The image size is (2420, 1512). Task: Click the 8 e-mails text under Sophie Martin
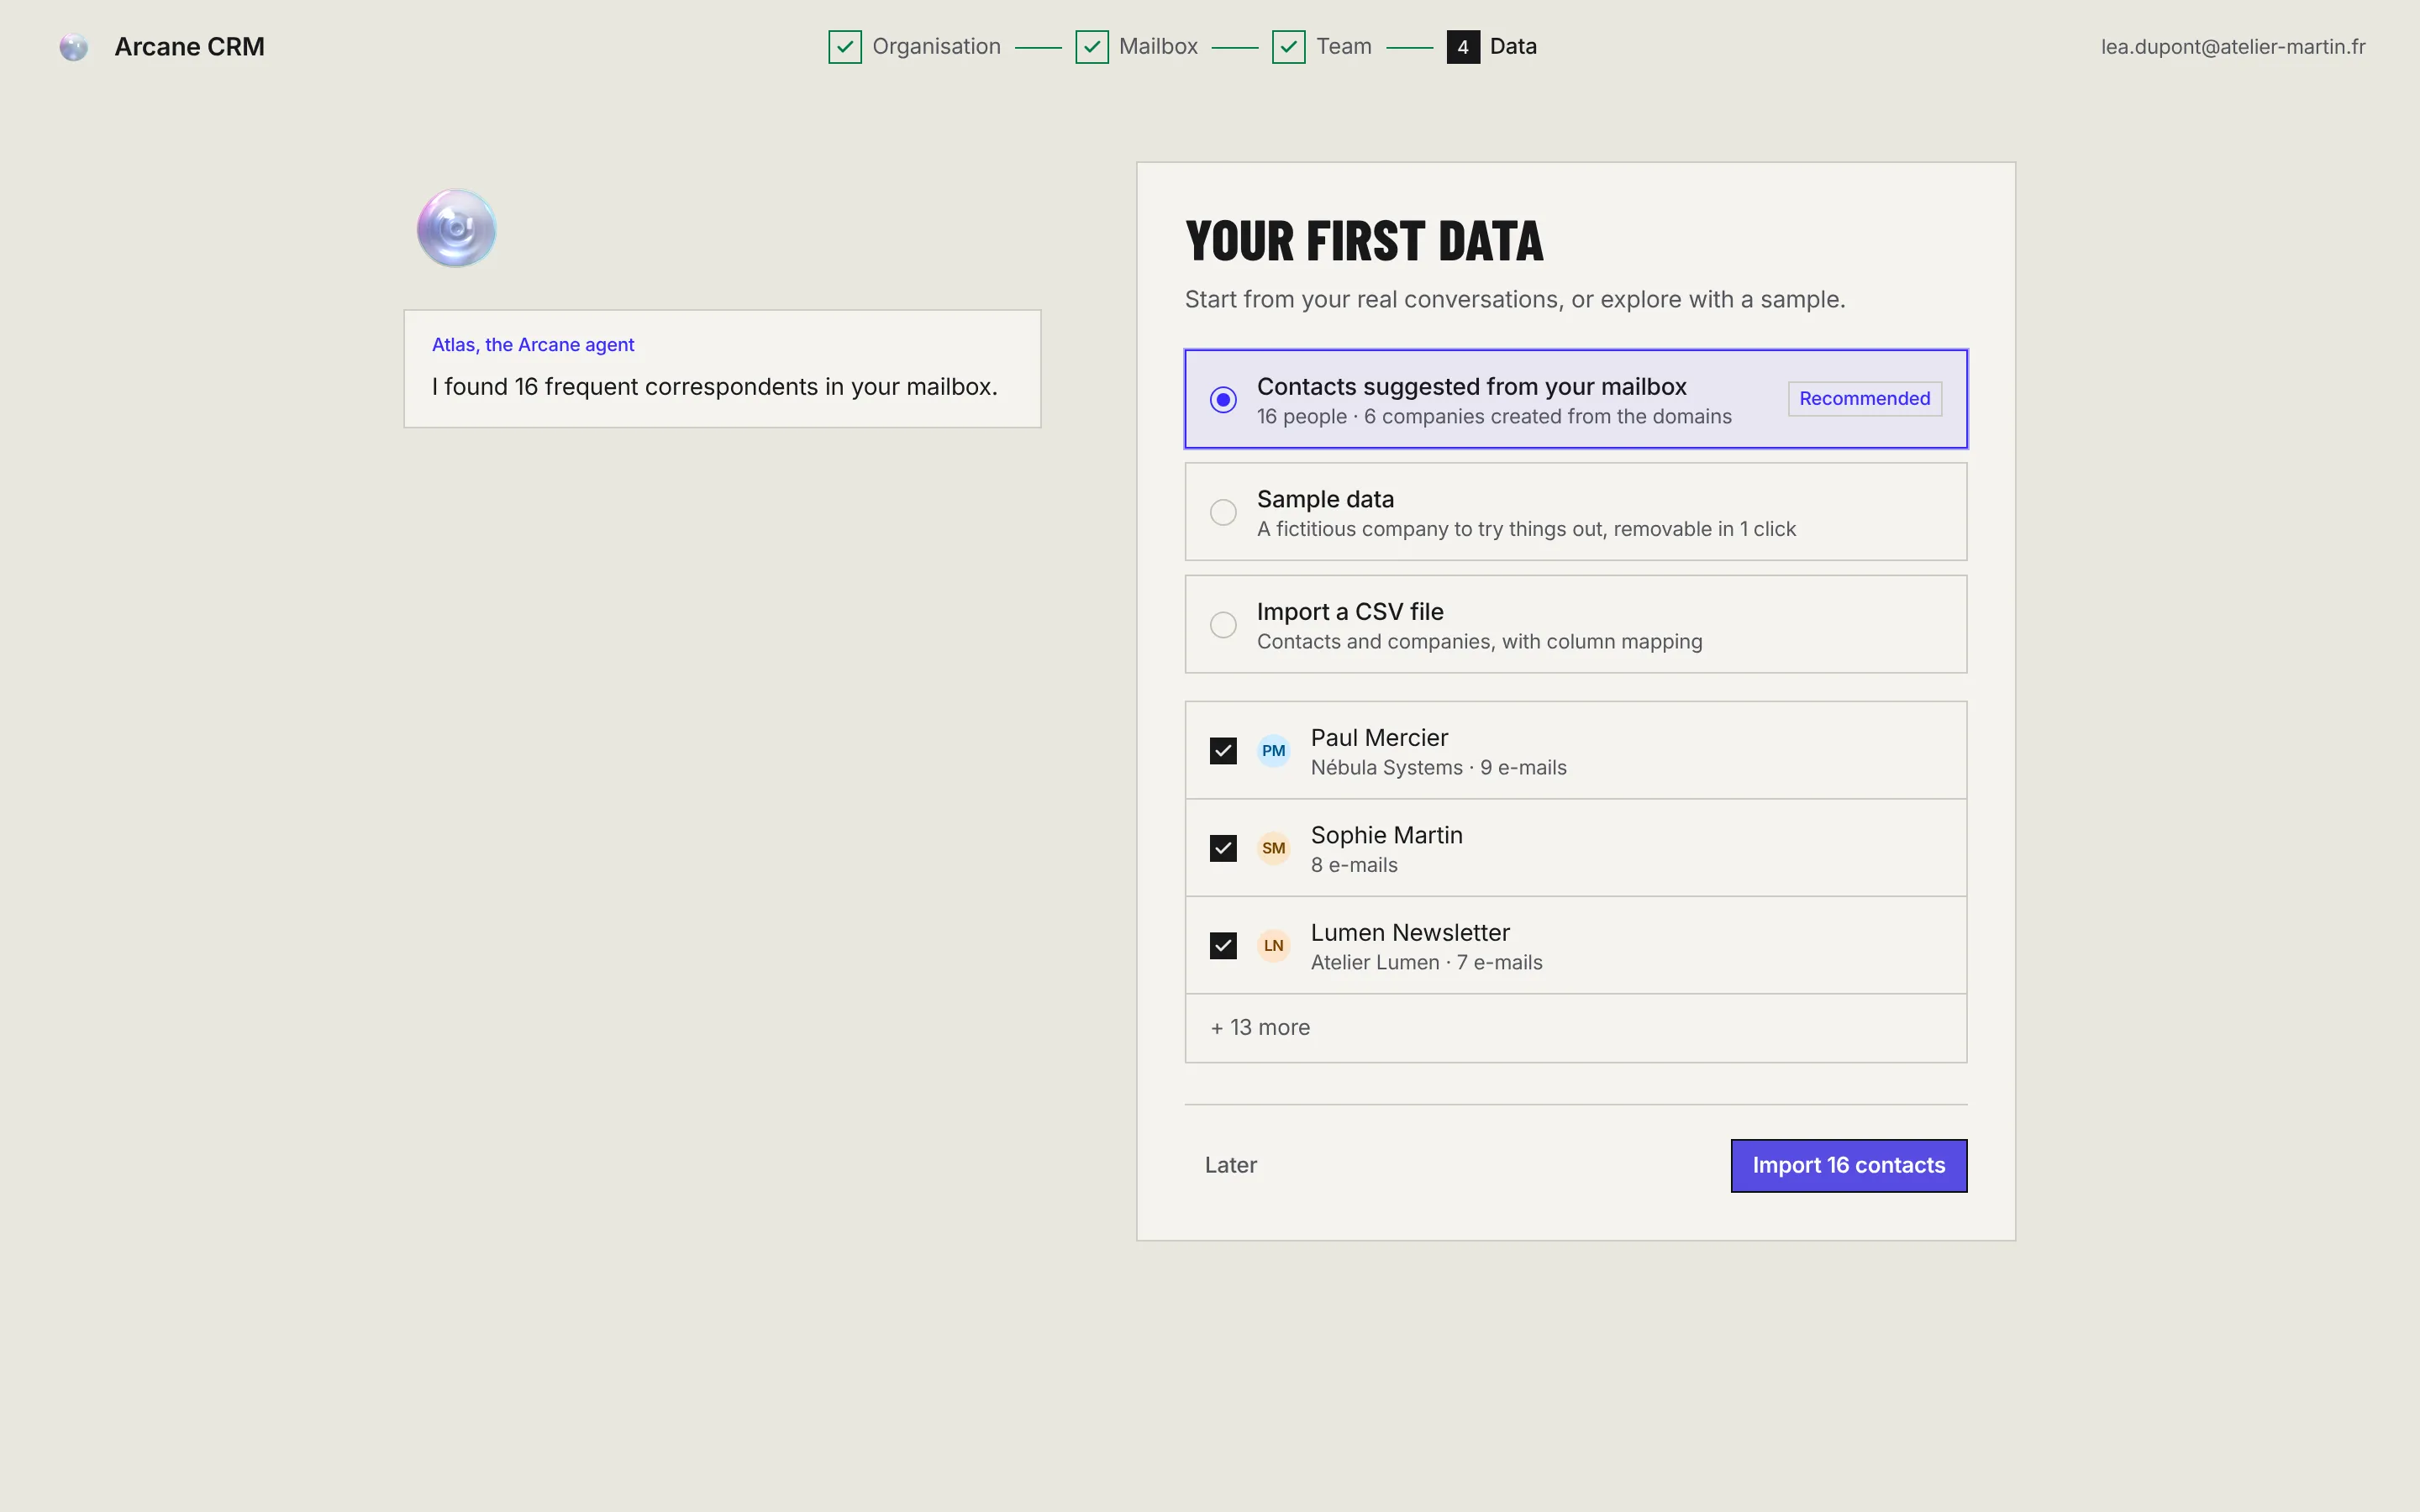click(x=1354, y=866)
